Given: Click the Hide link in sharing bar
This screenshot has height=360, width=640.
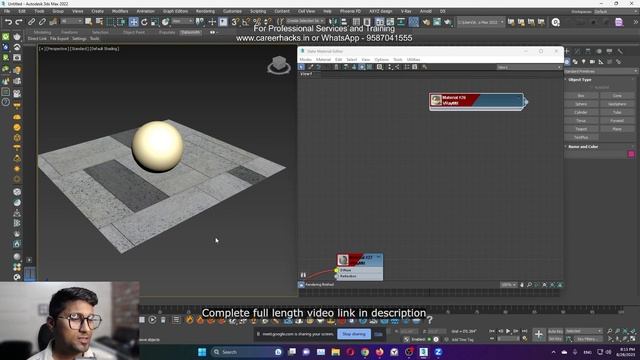Looking at the screenshot, I should [x=379, y=334].
